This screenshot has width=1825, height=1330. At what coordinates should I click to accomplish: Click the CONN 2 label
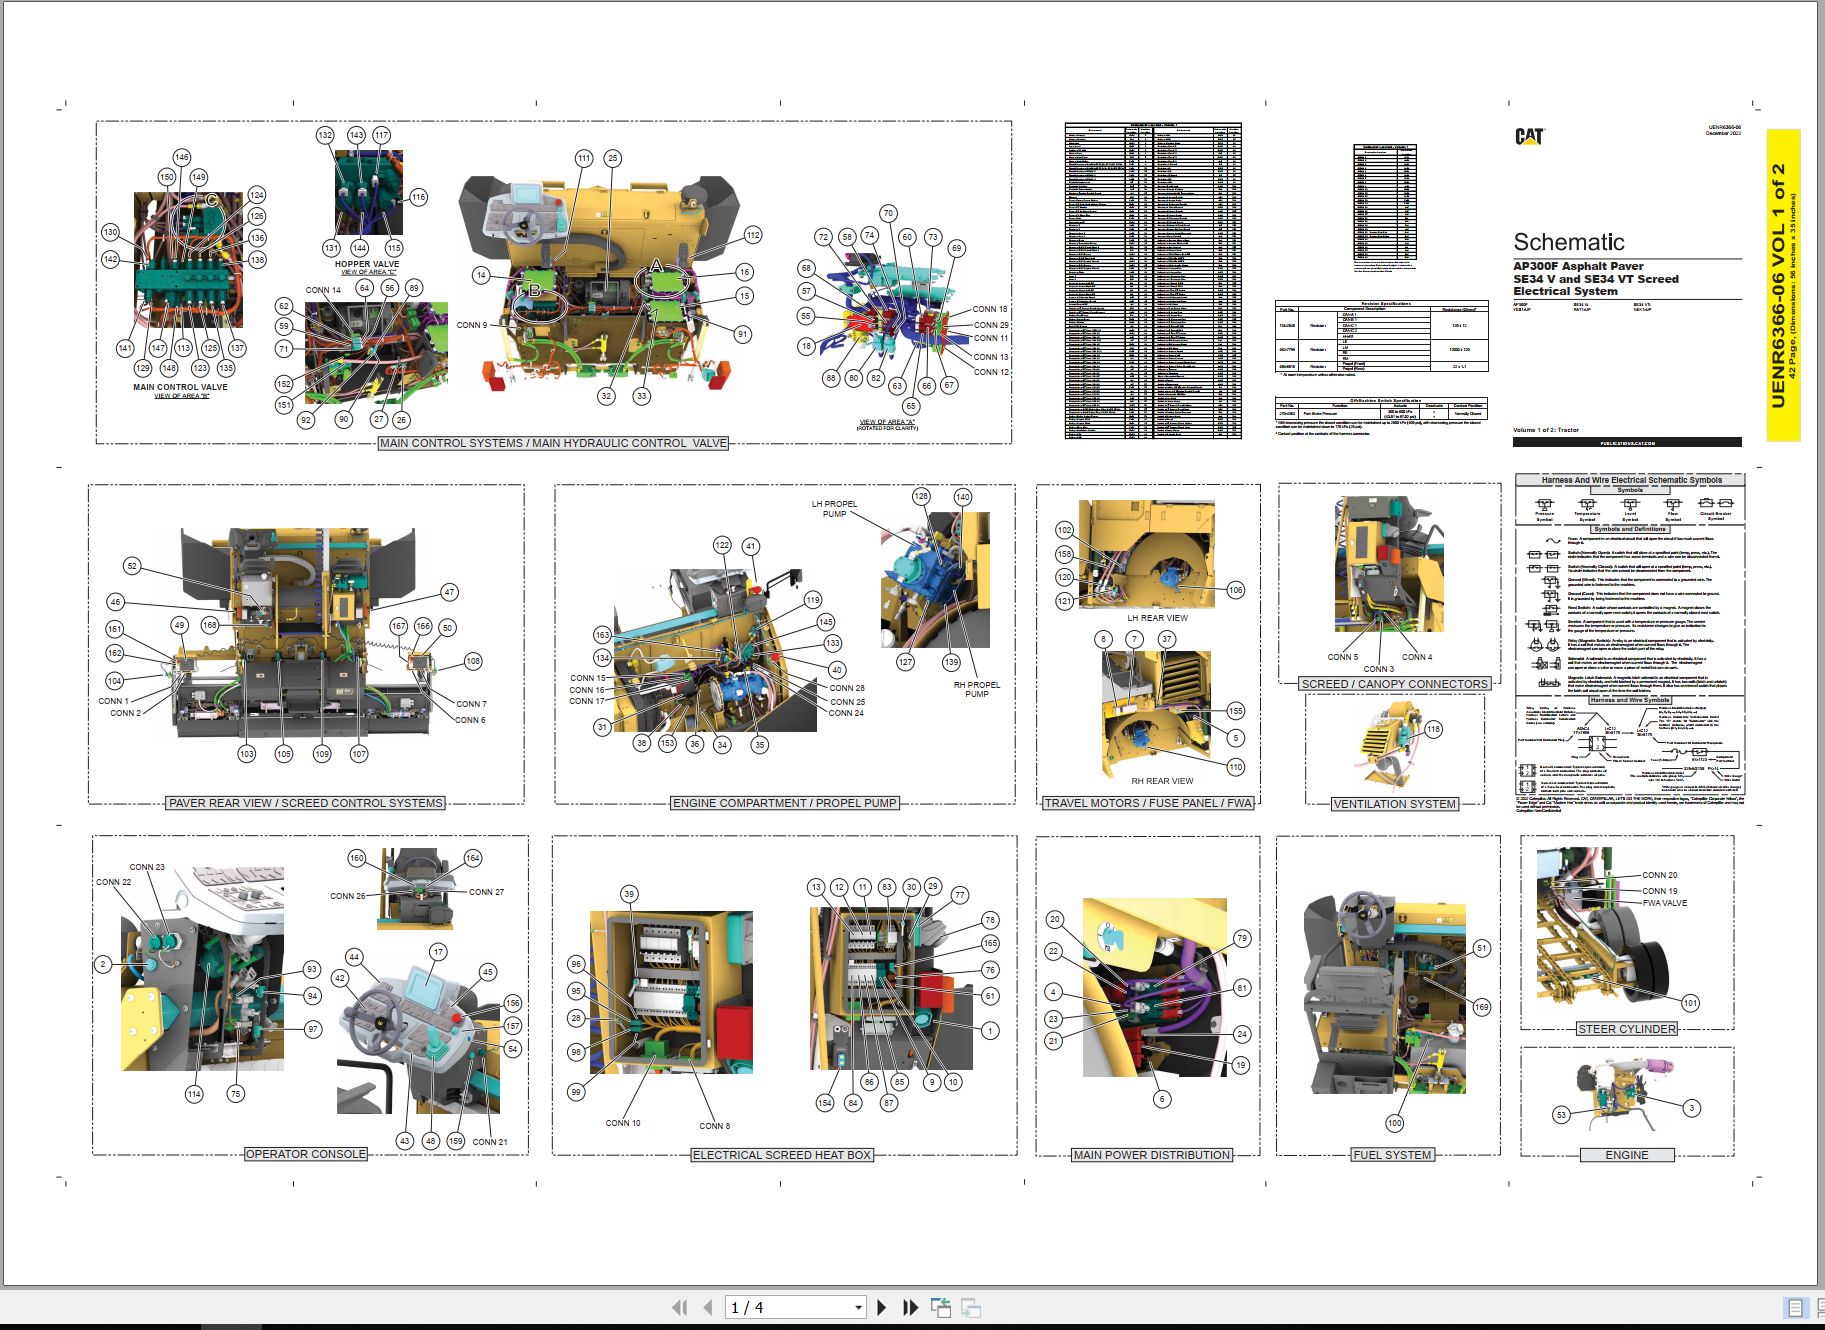(125, 713)
